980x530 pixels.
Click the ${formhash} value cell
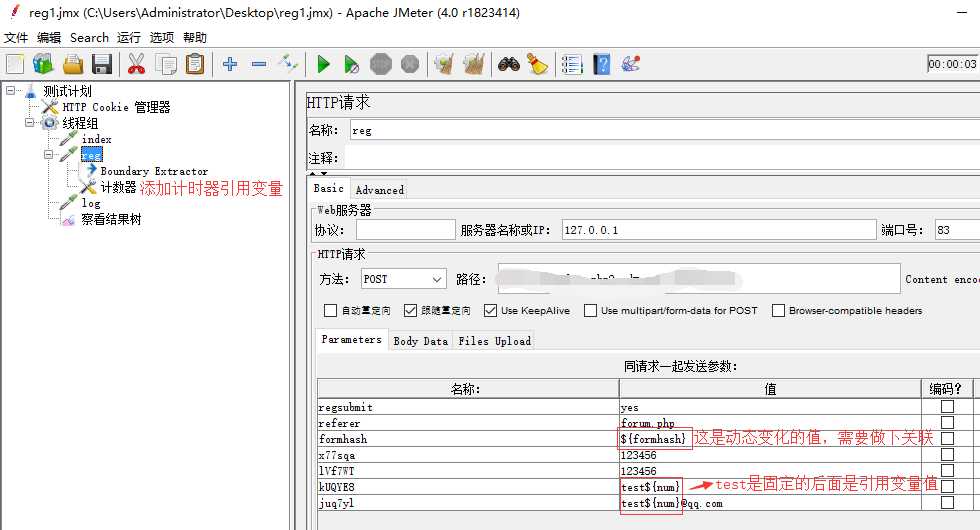(770, 439)
